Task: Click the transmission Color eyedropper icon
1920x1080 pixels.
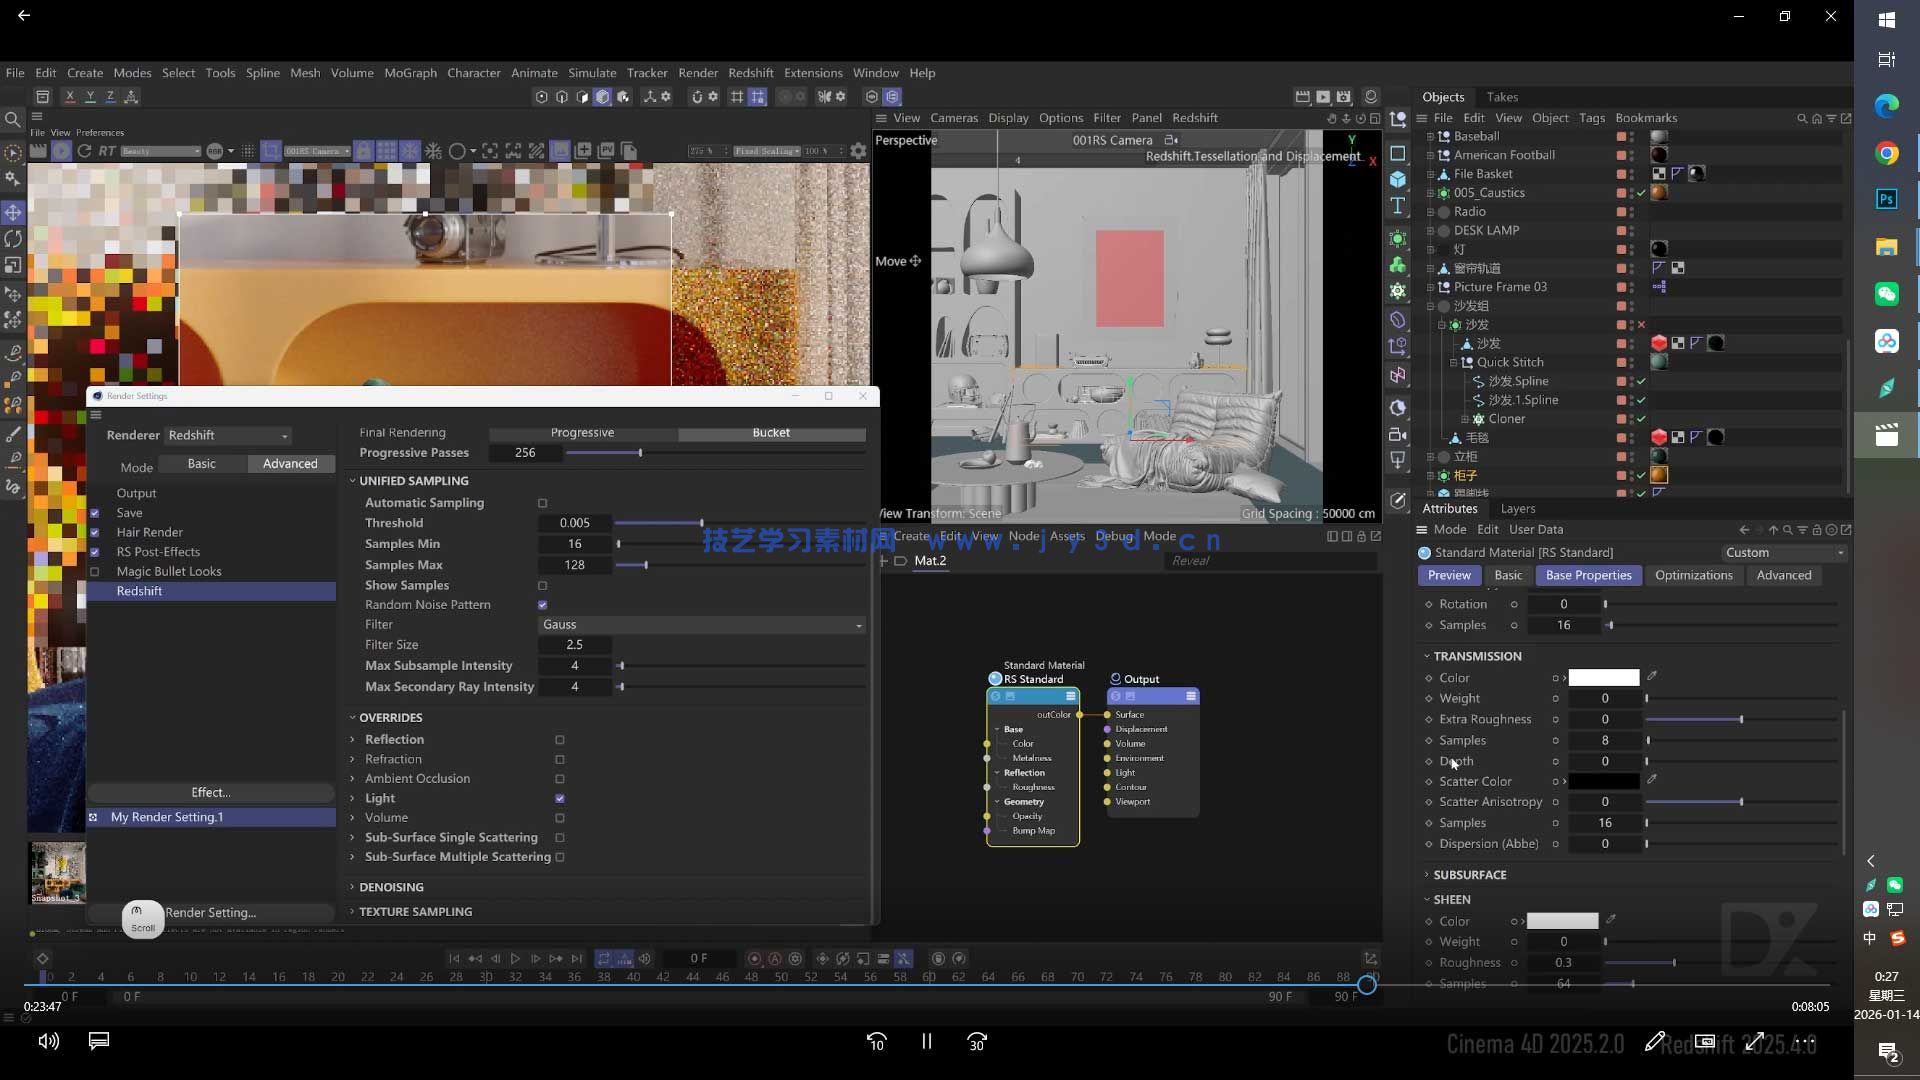Action: (x=1652, y=677)
